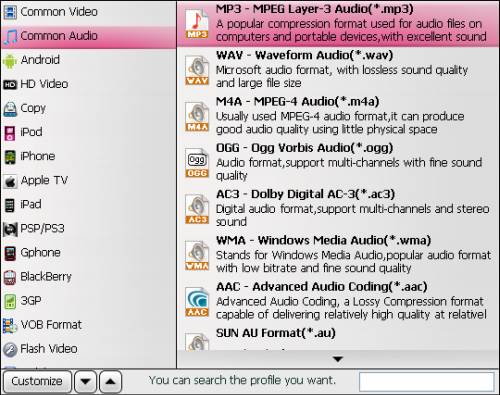
Task: Click the WMA format icon
Action: tap(197, 256)
